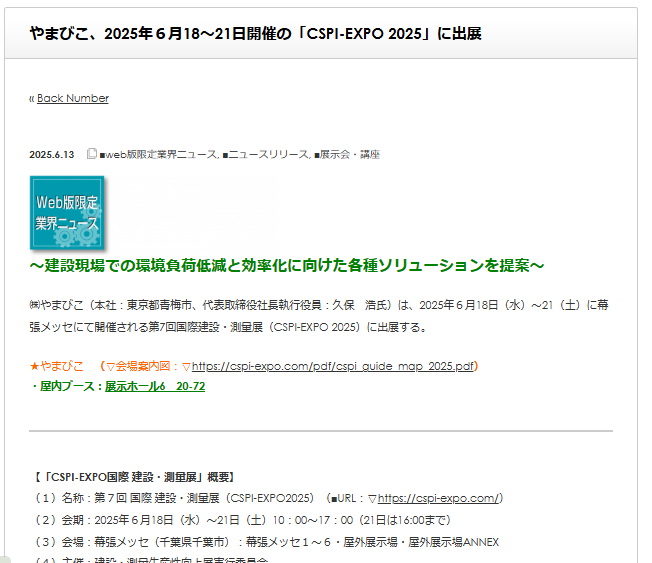The height and width of the screenshot is (563, 652).
Task: Click the paragraph beginning ㈱やまびこ(本社:東京都青梅市
Action: (x=319, y=316)
